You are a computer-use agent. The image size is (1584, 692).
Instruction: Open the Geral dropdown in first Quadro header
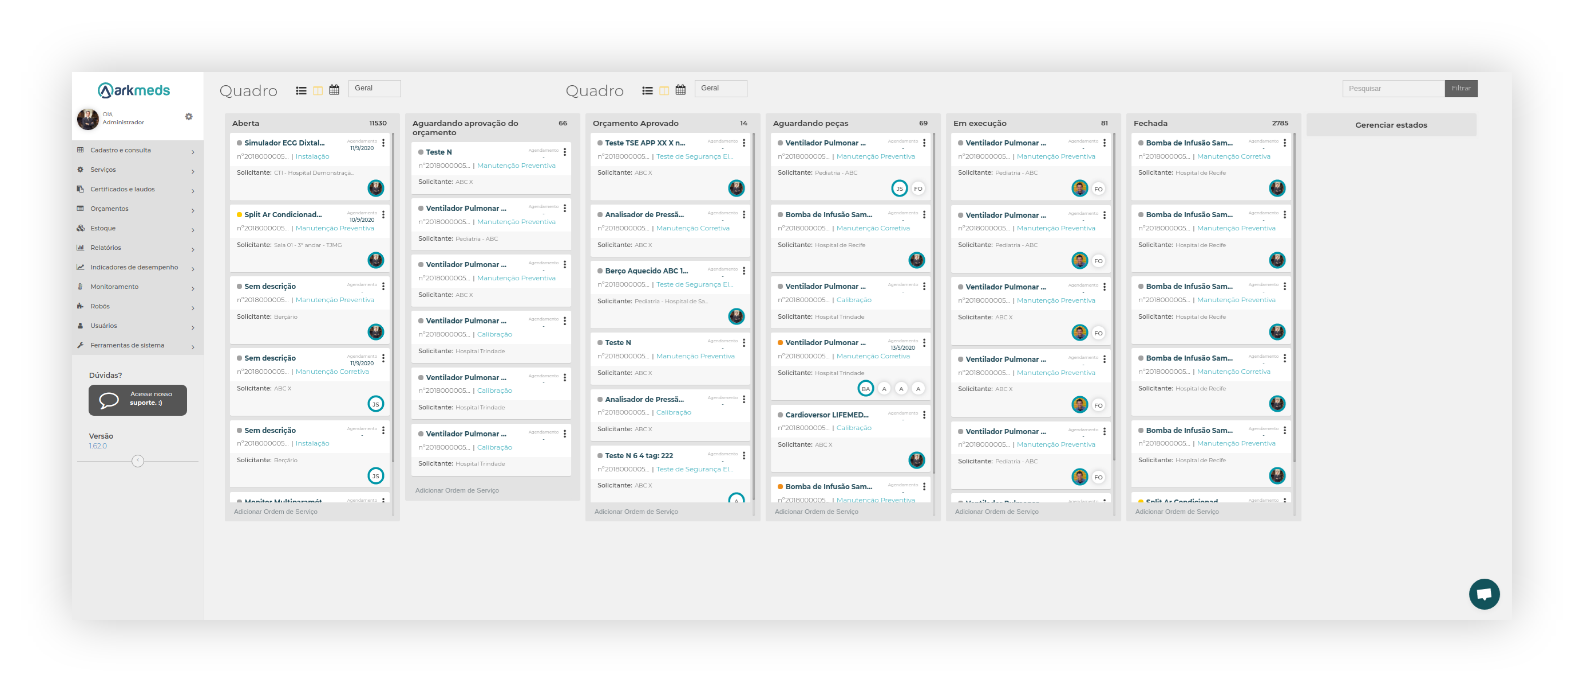click(x=375, y=88)
